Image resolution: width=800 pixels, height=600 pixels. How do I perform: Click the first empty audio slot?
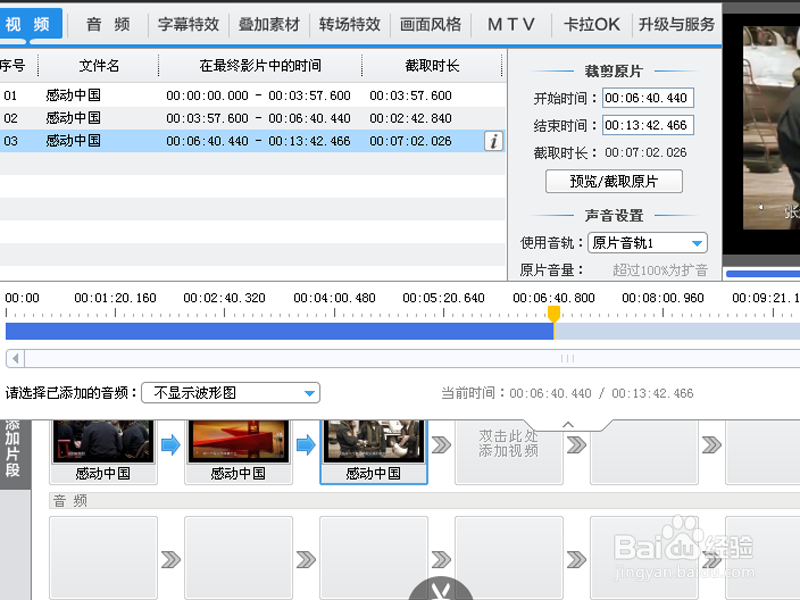[103, 558]
